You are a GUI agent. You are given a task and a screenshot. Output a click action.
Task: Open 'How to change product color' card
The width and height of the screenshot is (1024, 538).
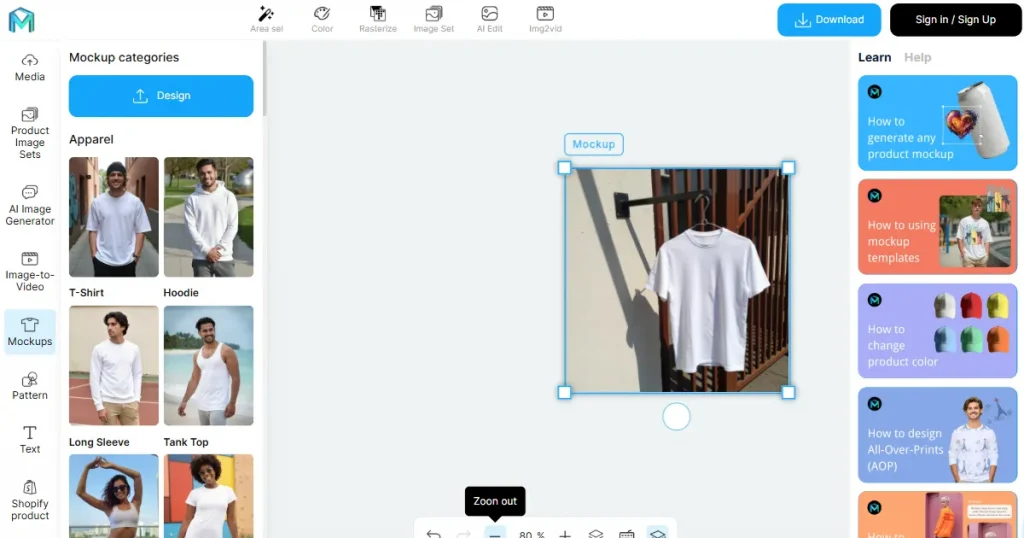(x=938, y=330)
